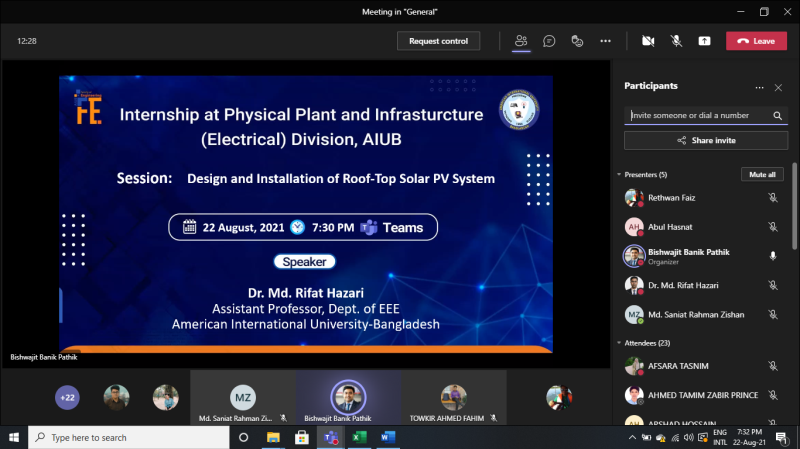Screen dimensions: 800x449
Task: Open Excel from the Windows taskbar
Action: coord(357,437)
